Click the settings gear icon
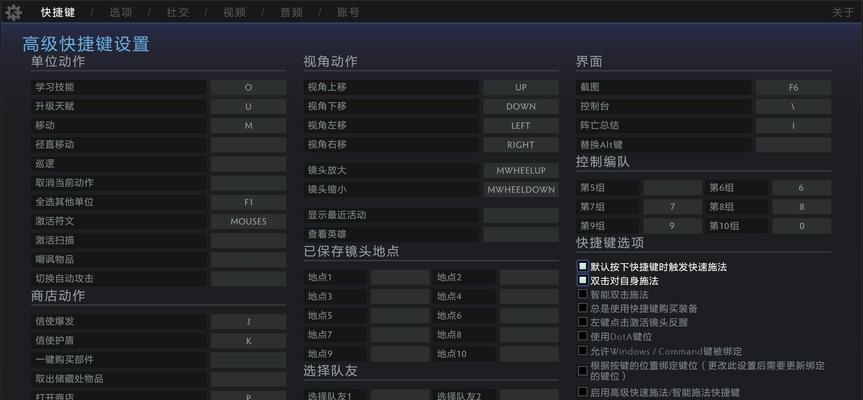 coord(13,12)
